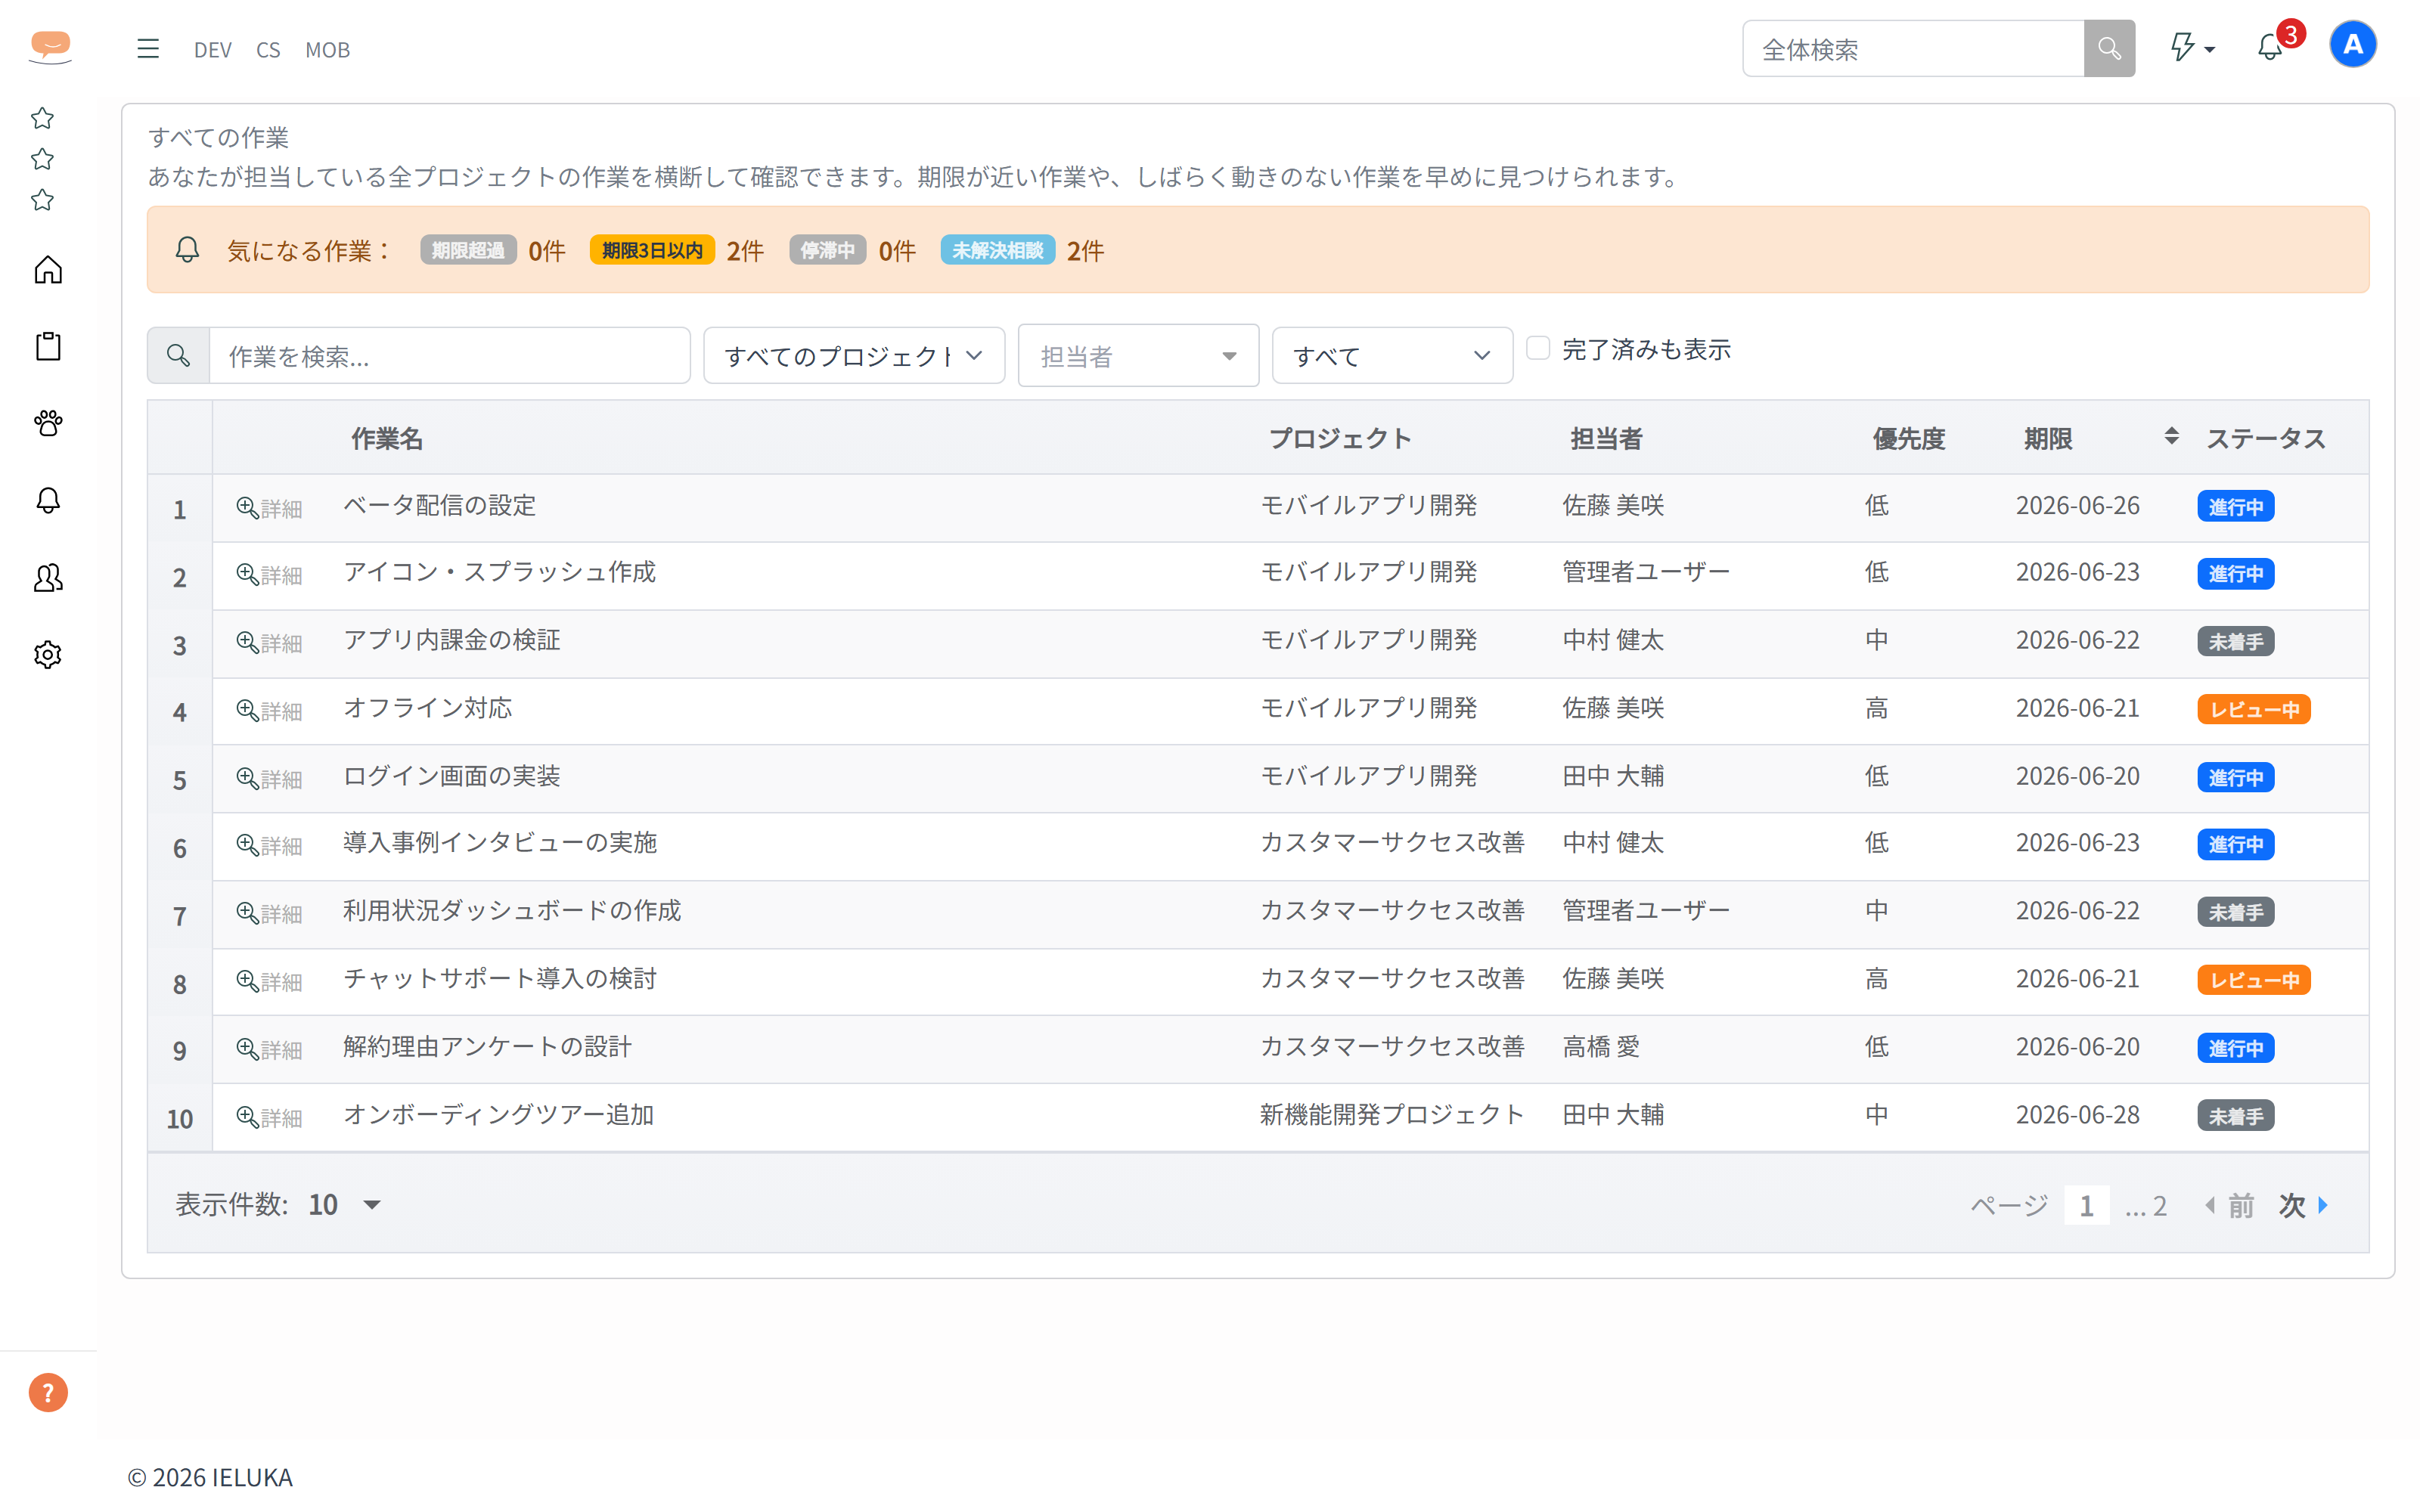Open details for ベータ配信の設定
This screenshot has height=1512, width=2420.
(x=269, y=508)
